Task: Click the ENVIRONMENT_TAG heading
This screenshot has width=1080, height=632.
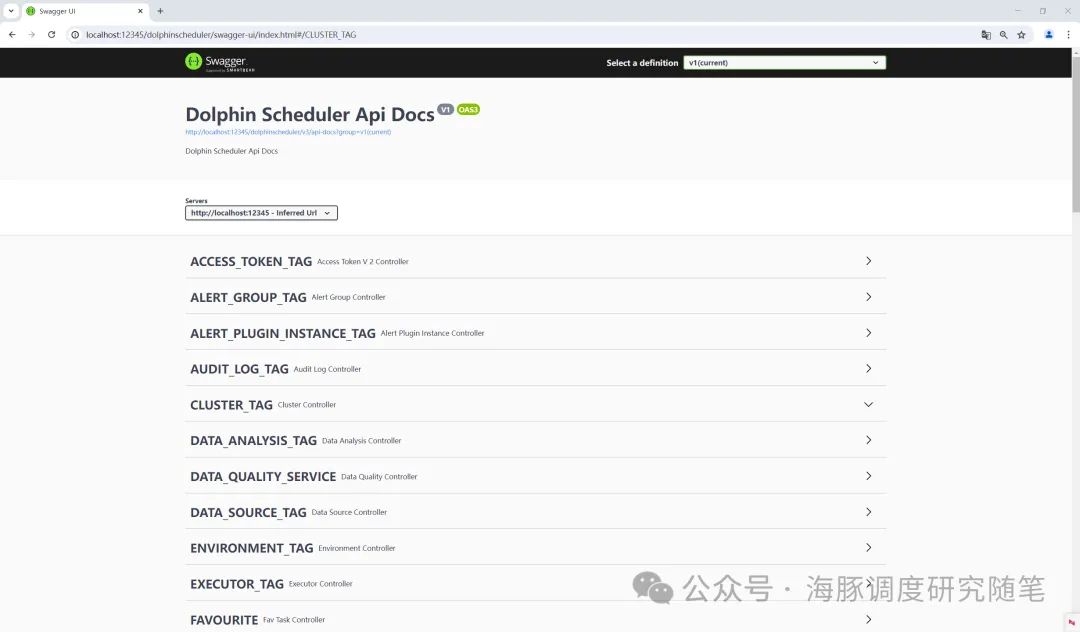Action: (251, 548)
